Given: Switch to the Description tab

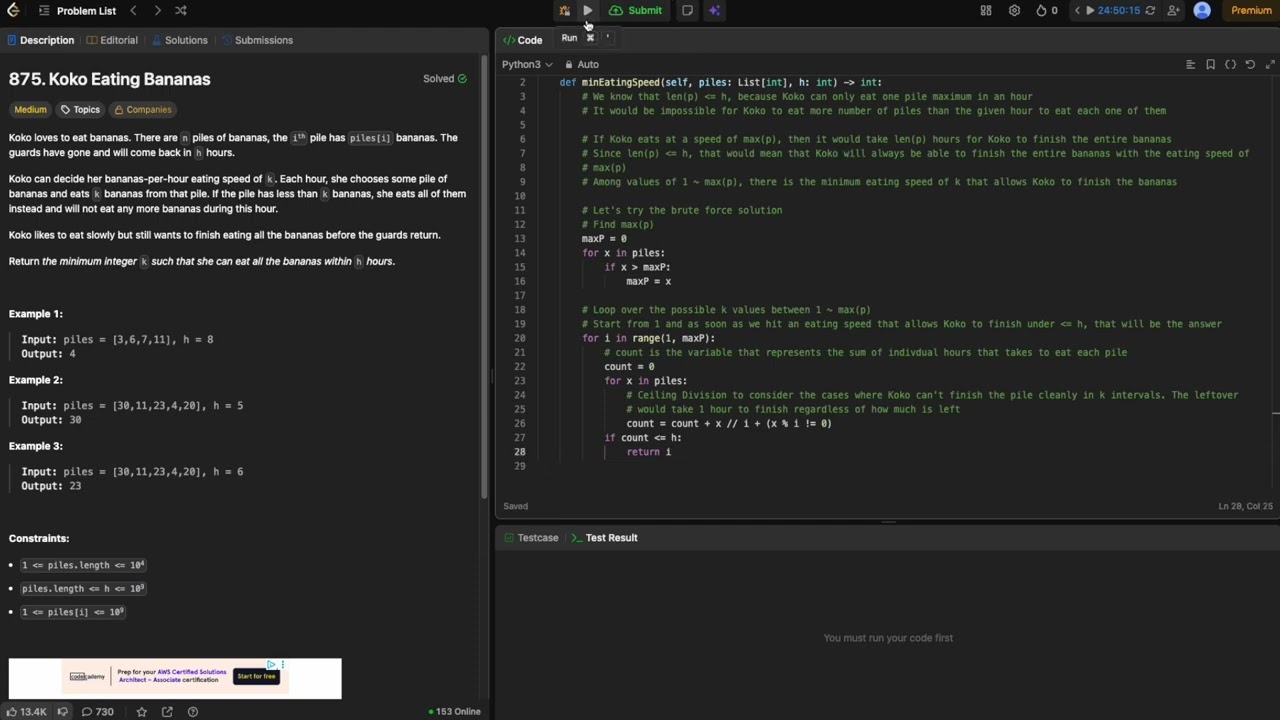Looking at the screenshot, I should point(41,40).
